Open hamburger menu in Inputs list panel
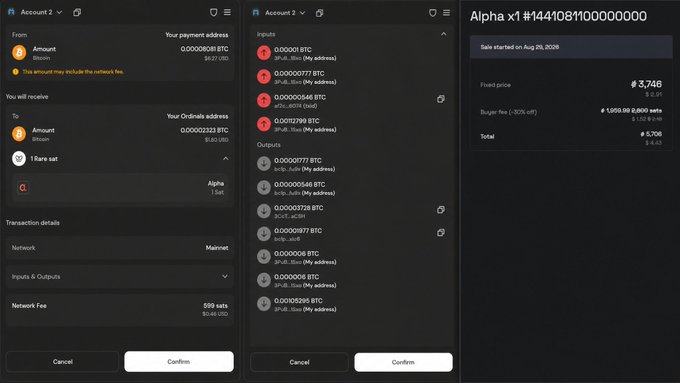680x383 pixels. (446, 13)
